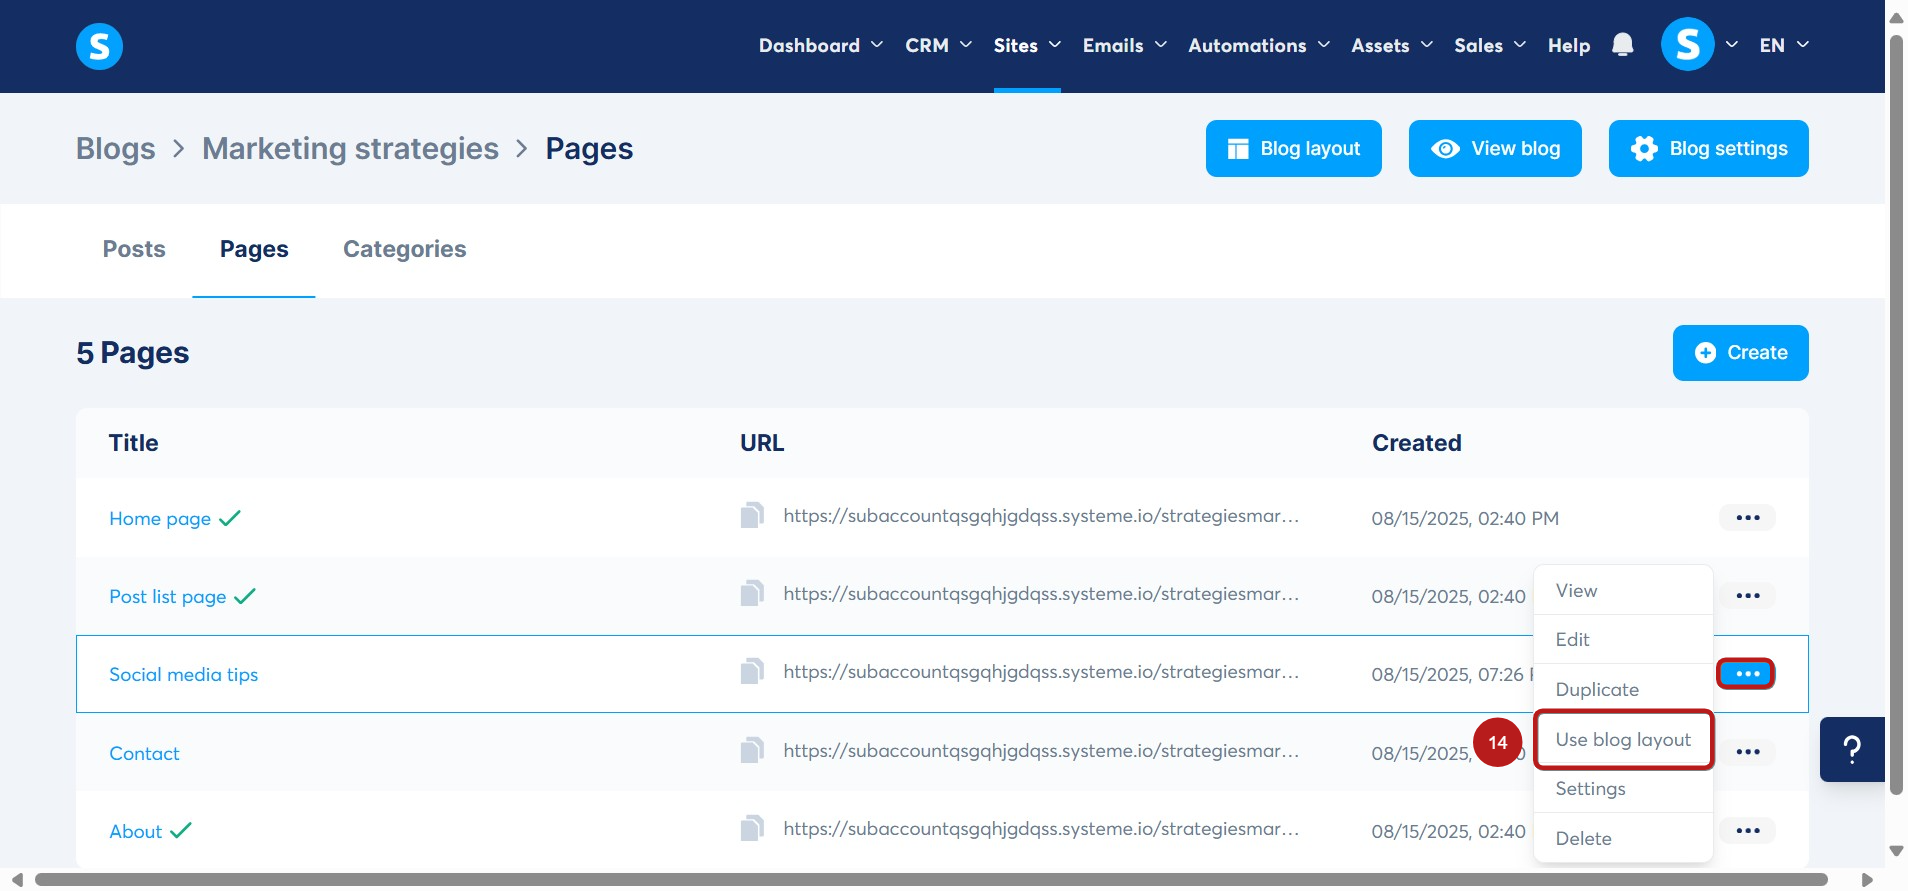The height and width of the screenshot is (891, 1908).
Task: Click the Title column header
Action: click(133, 443)
